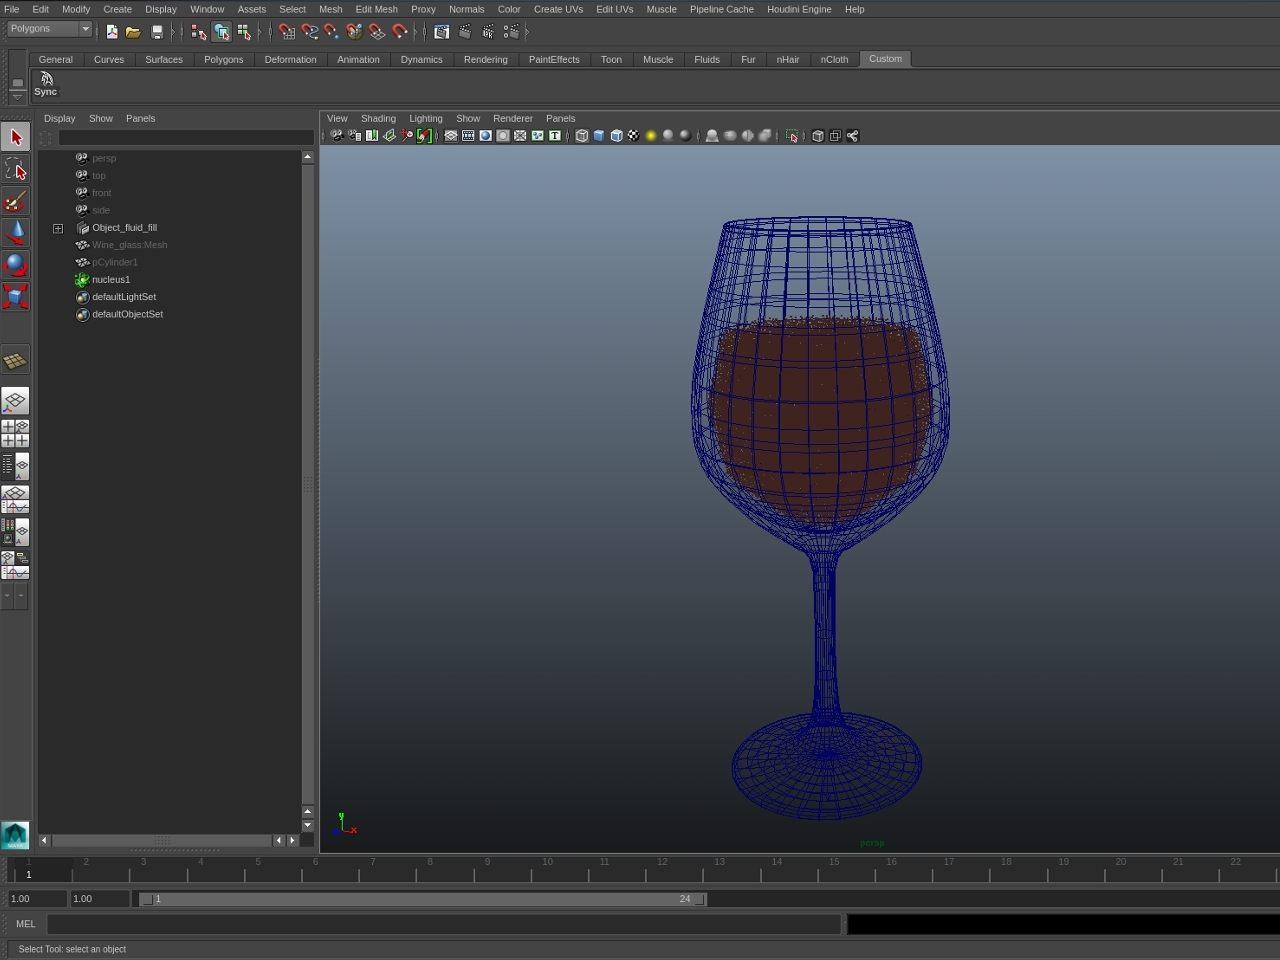This screenshot has height=960, width=1280.
Task: Enable the Snap to Curves toggle
Action: point(309,31)
